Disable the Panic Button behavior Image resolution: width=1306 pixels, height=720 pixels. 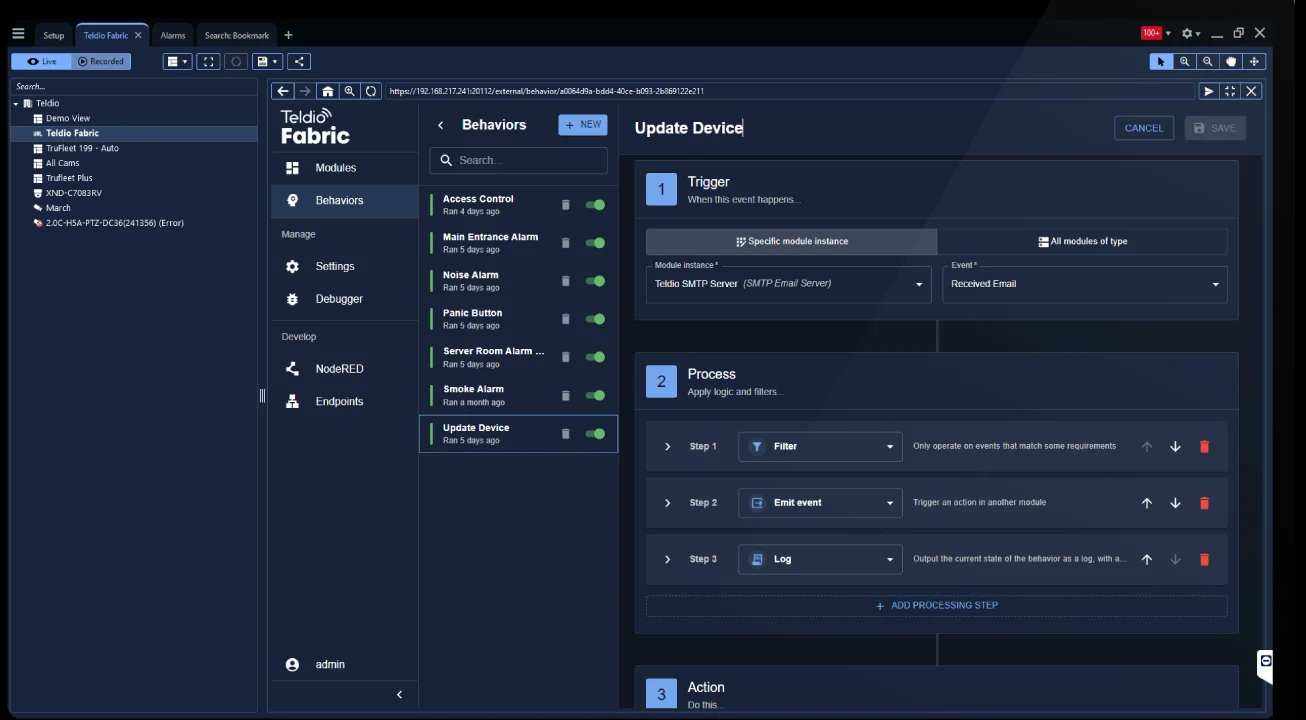595,319
